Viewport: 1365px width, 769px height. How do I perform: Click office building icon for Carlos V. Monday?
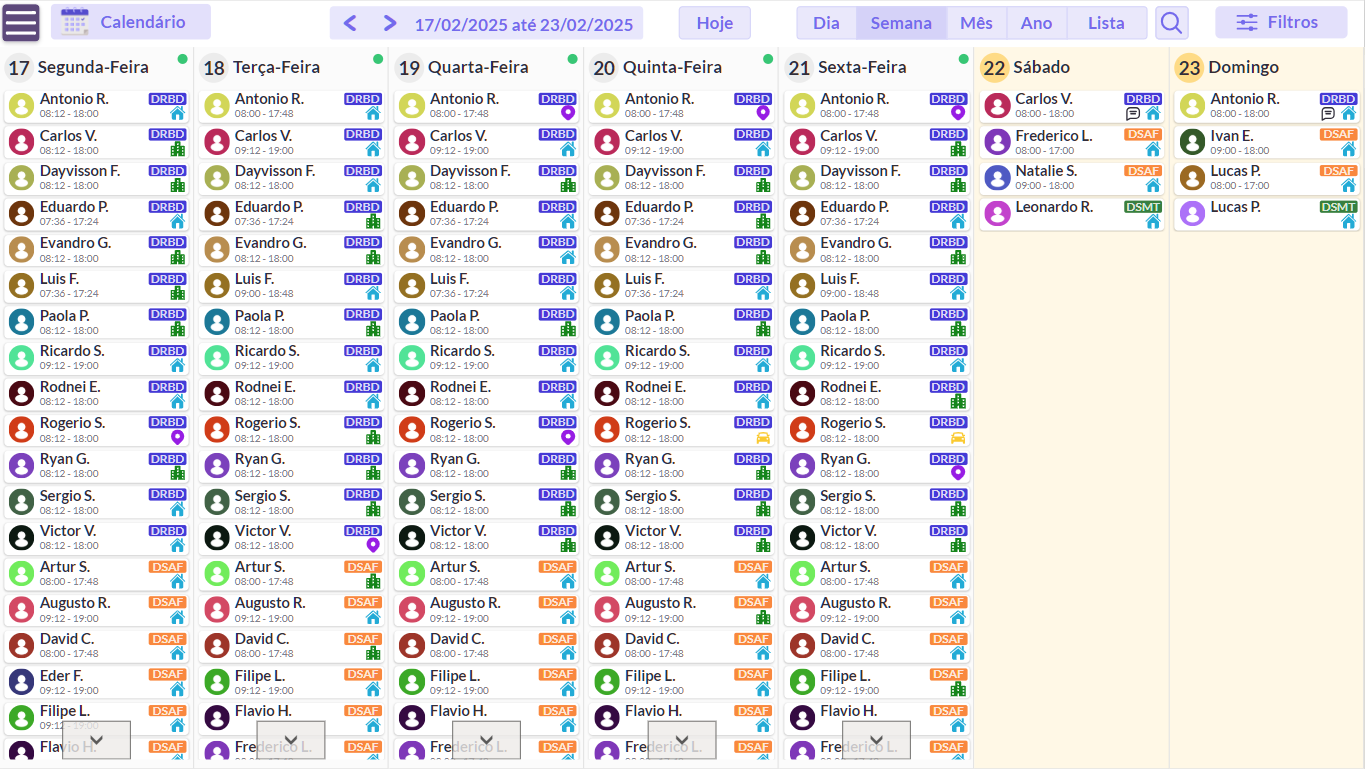click(178, 149)
